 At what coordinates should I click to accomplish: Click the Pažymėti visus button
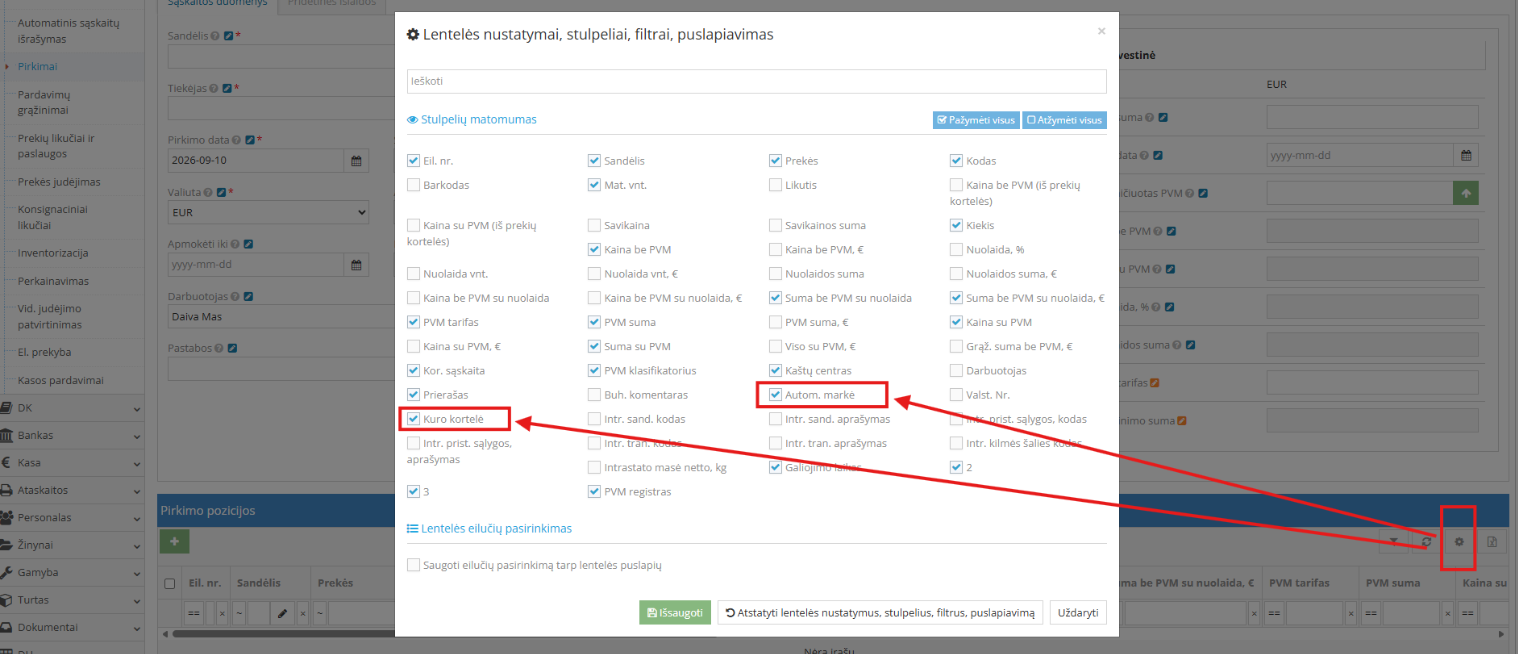976,120
